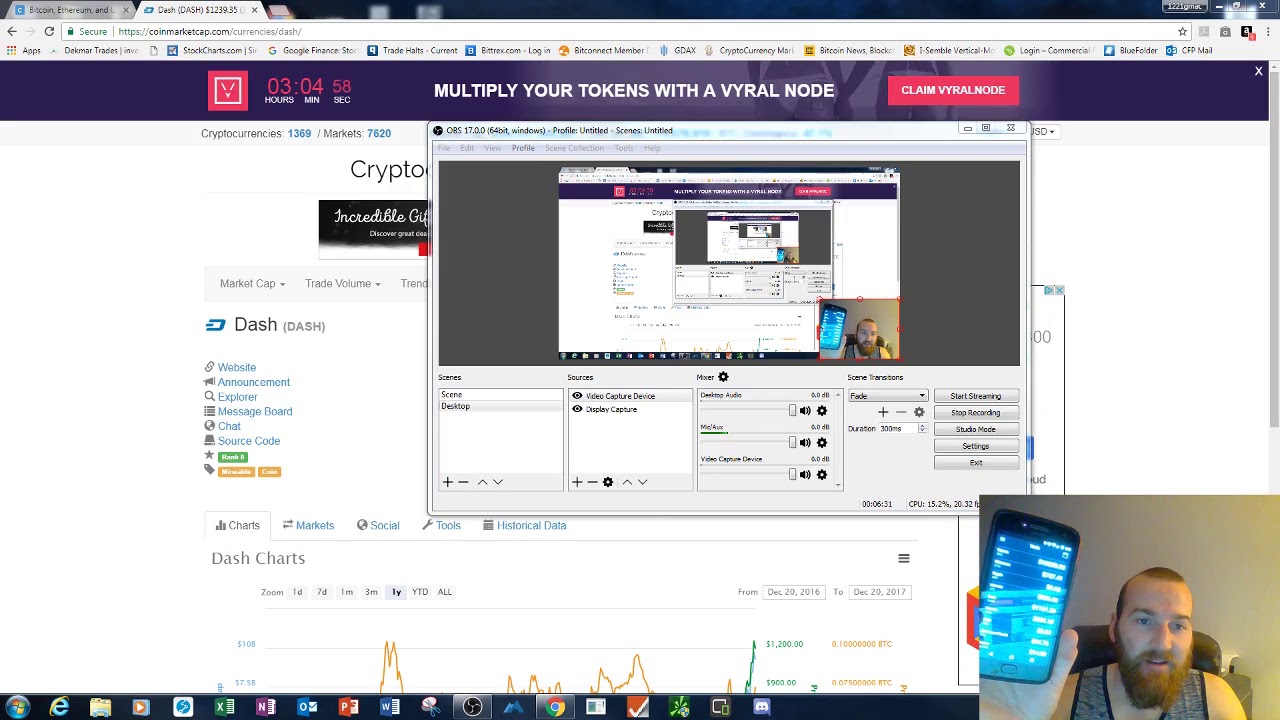The height and width of the screenshot is (720, 1280).
Task: Open Dash Source Code link
Action: [249, 441]
